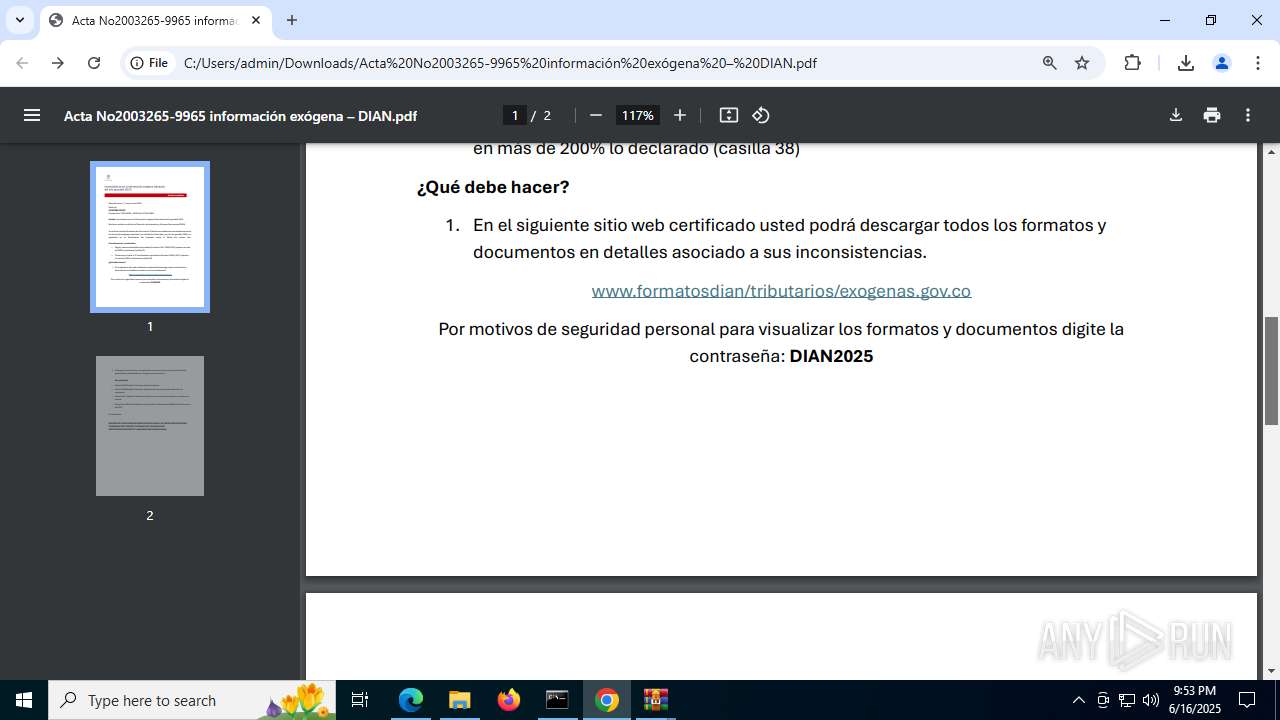Image resolution: width=1280 pixels, height=720 pixels.
Task: Rotate the document counterclockwise
Action: coord(761,115)
